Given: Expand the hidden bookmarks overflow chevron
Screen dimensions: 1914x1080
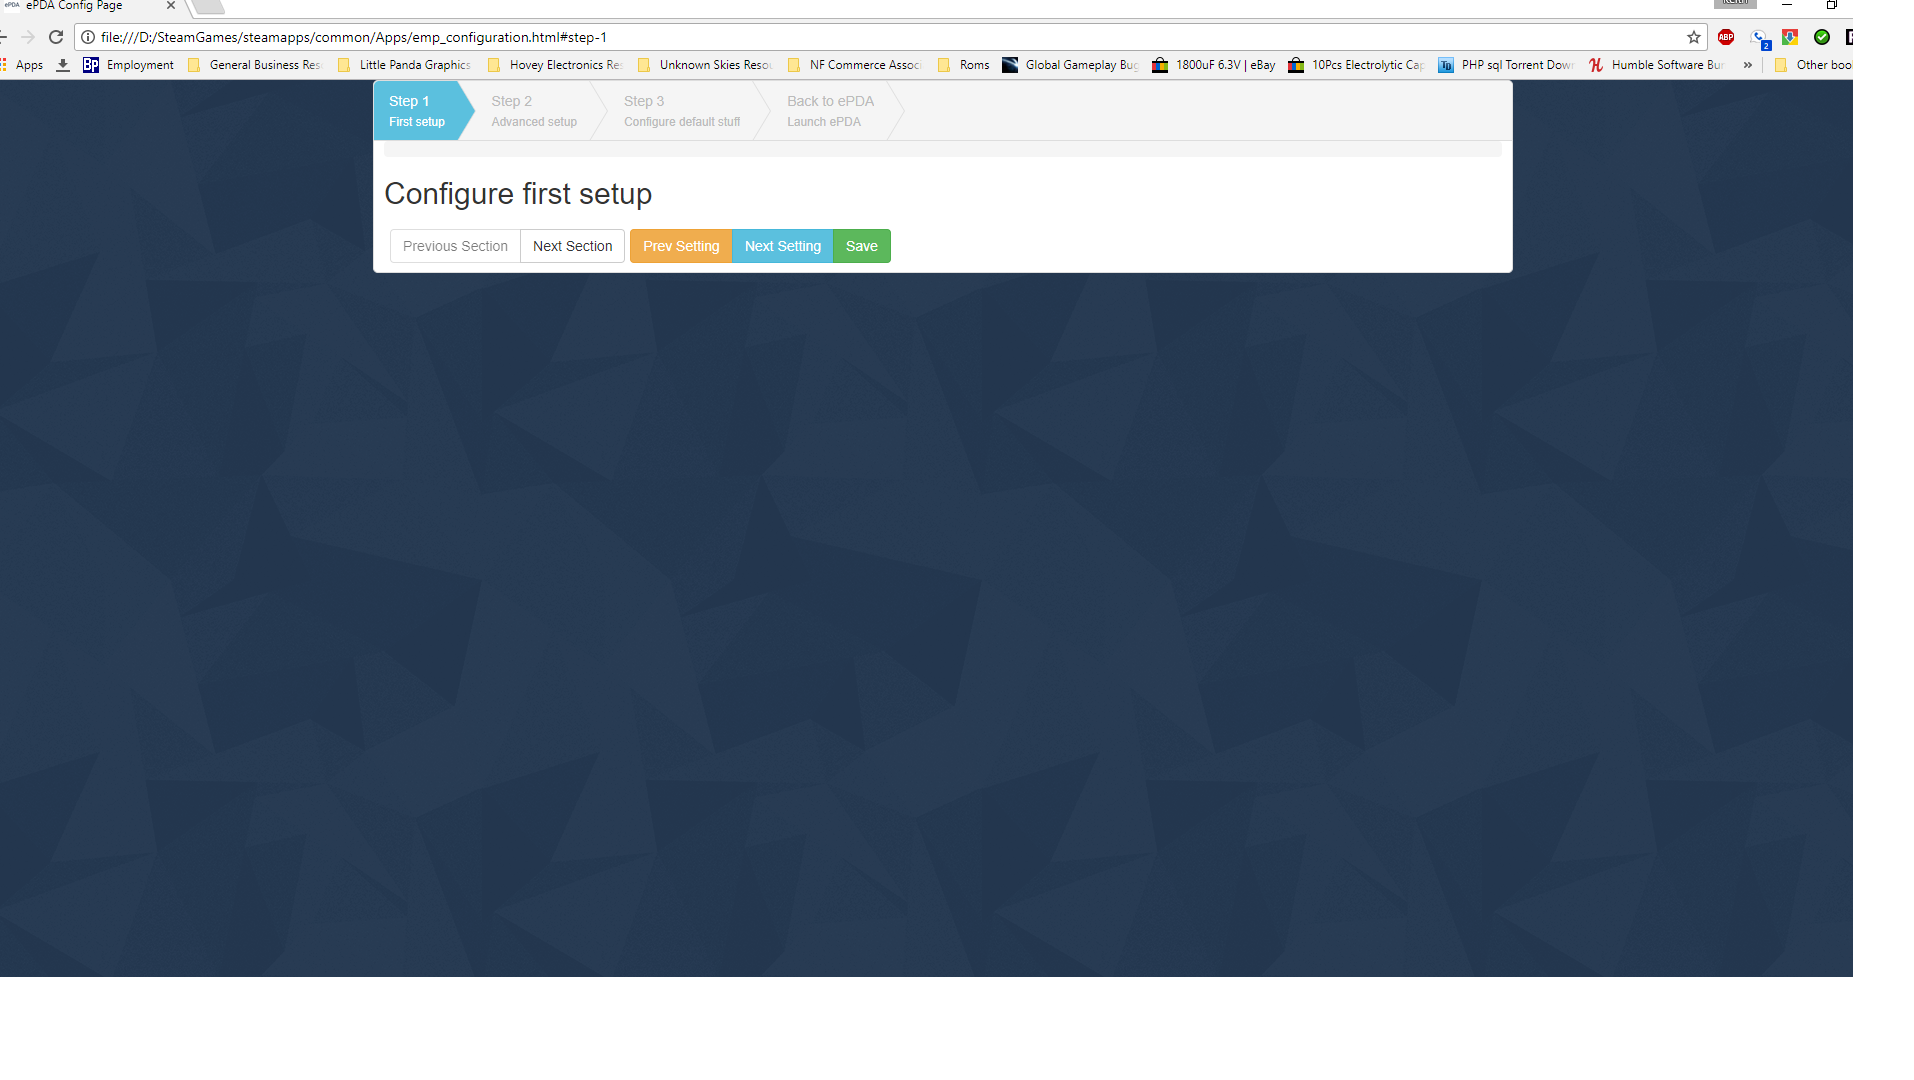Looking at the screenshot, I should (x=1748, y=65).
